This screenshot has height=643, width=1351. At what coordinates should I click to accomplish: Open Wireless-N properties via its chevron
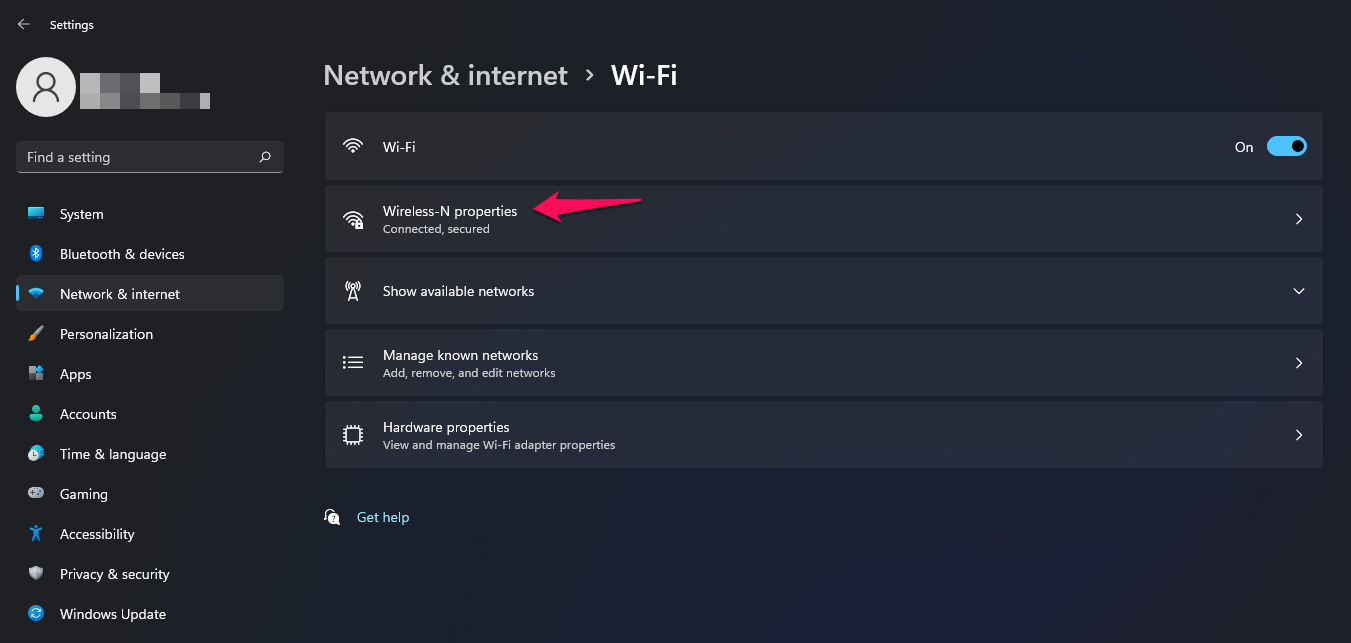point(1298,218)
